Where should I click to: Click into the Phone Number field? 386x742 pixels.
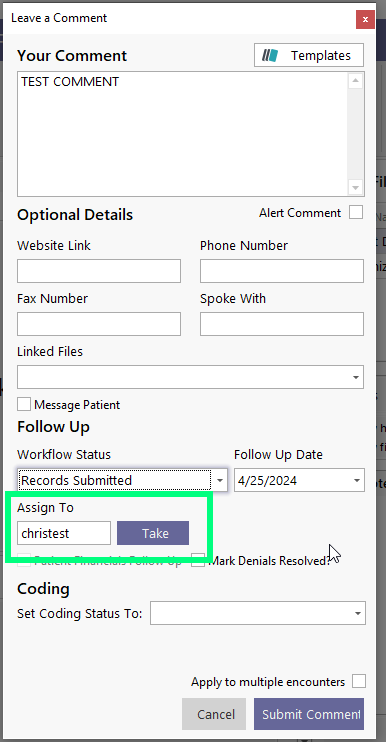[282, 271]
